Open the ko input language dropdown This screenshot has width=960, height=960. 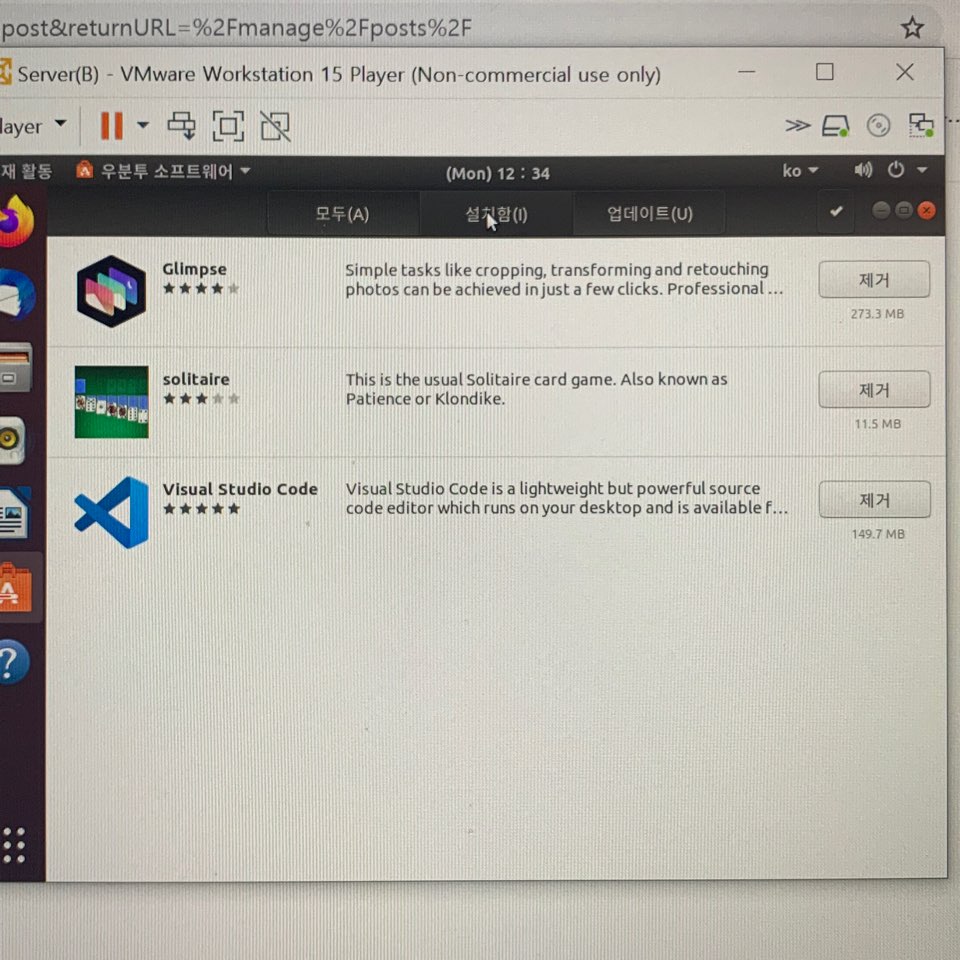click(800, 171)
